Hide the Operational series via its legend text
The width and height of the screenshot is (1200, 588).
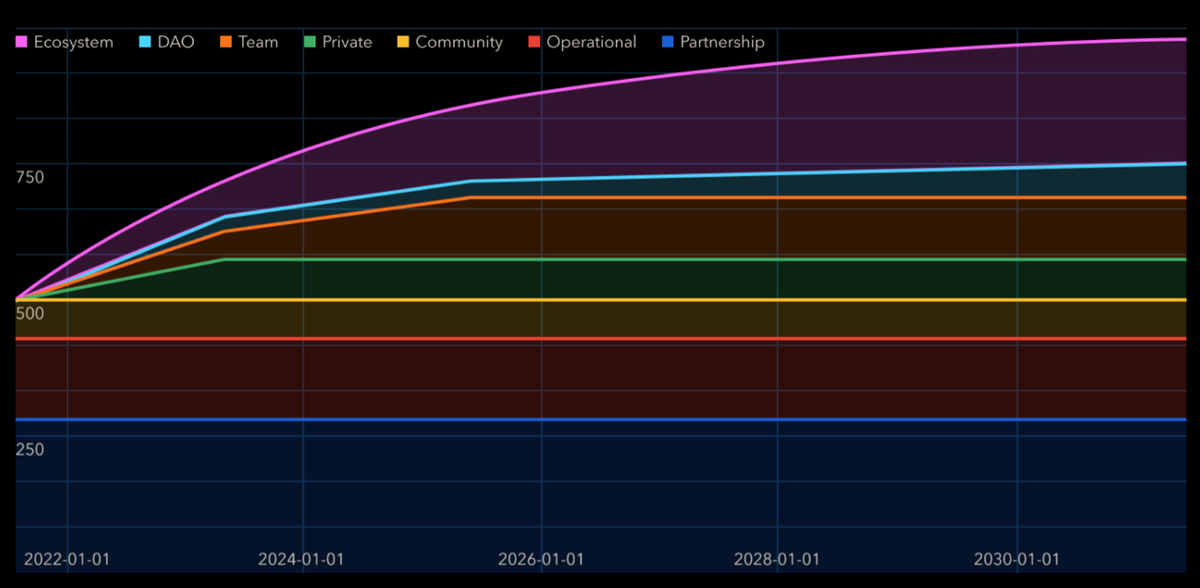[x=591, y=42]
